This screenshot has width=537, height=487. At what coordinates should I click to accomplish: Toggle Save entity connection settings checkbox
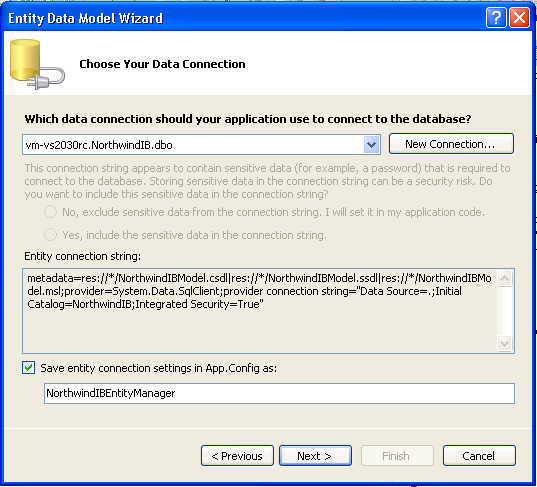click(29, 368)
